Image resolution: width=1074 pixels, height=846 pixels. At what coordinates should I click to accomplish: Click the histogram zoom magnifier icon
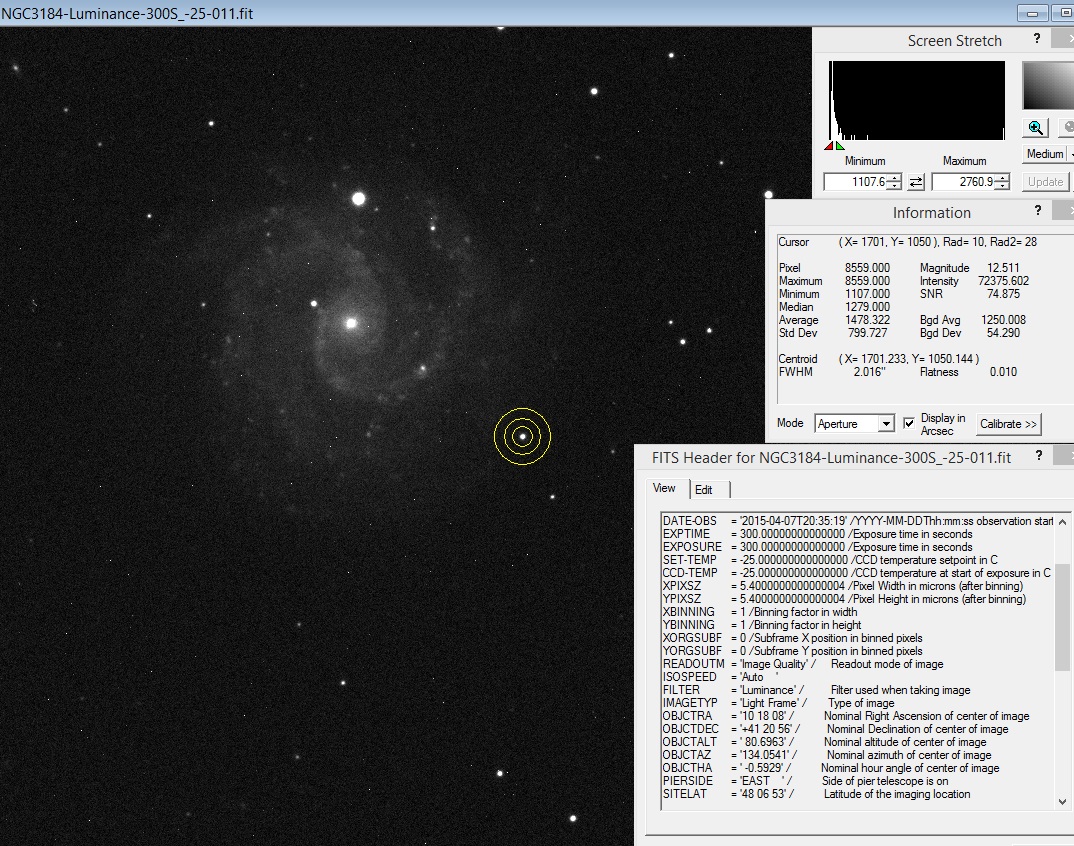pyautogui.click(x=1035, y=127)
